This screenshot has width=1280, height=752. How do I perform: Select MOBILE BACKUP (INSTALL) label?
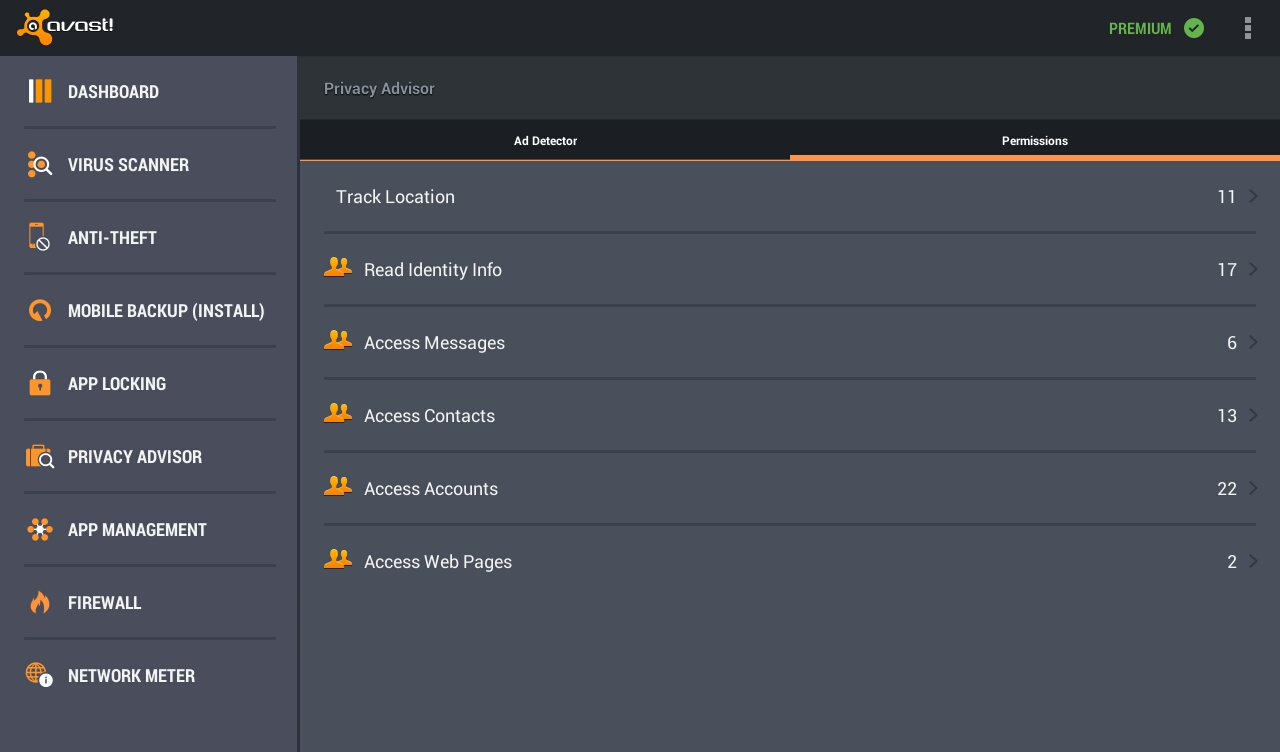point(166,311)
